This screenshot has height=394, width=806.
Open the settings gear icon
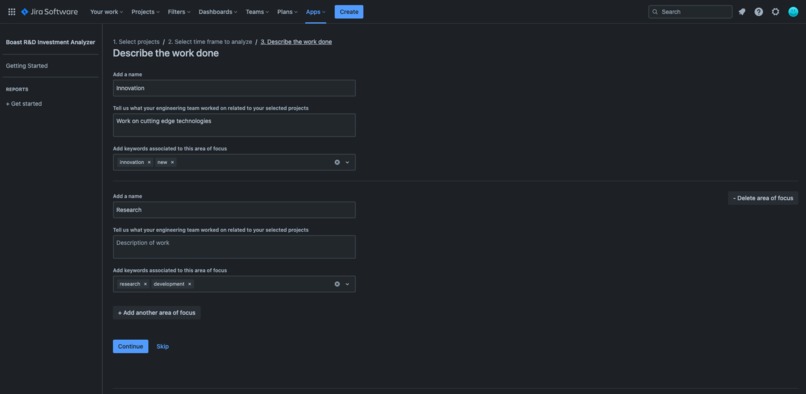[x=776, y=12]
